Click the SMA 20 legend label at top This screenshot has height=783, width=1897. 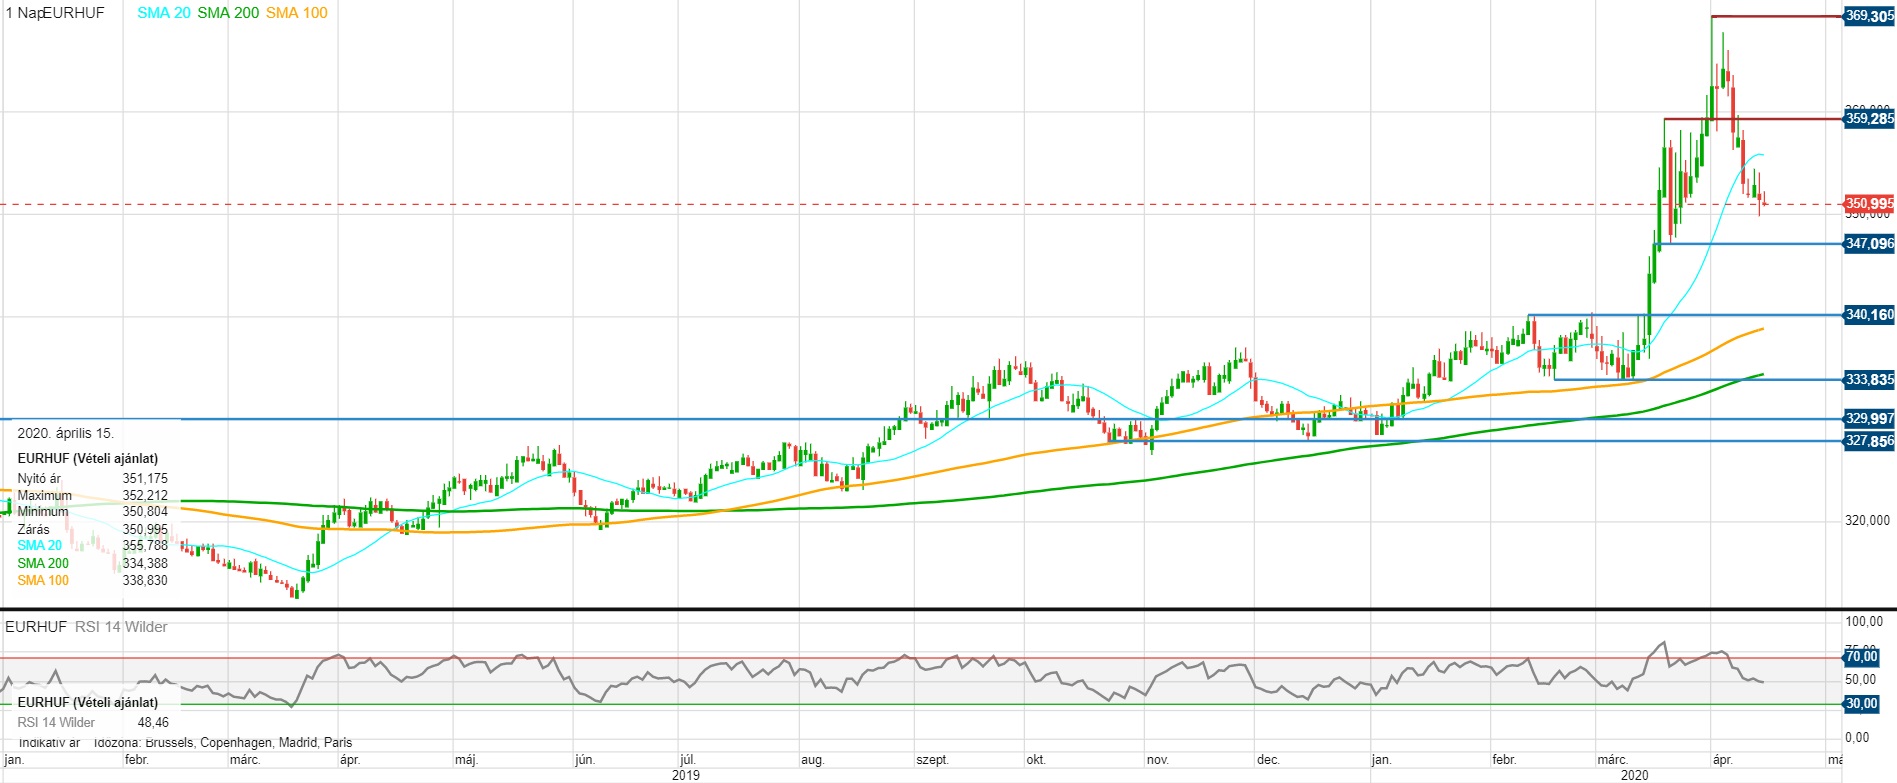point(164,13)
